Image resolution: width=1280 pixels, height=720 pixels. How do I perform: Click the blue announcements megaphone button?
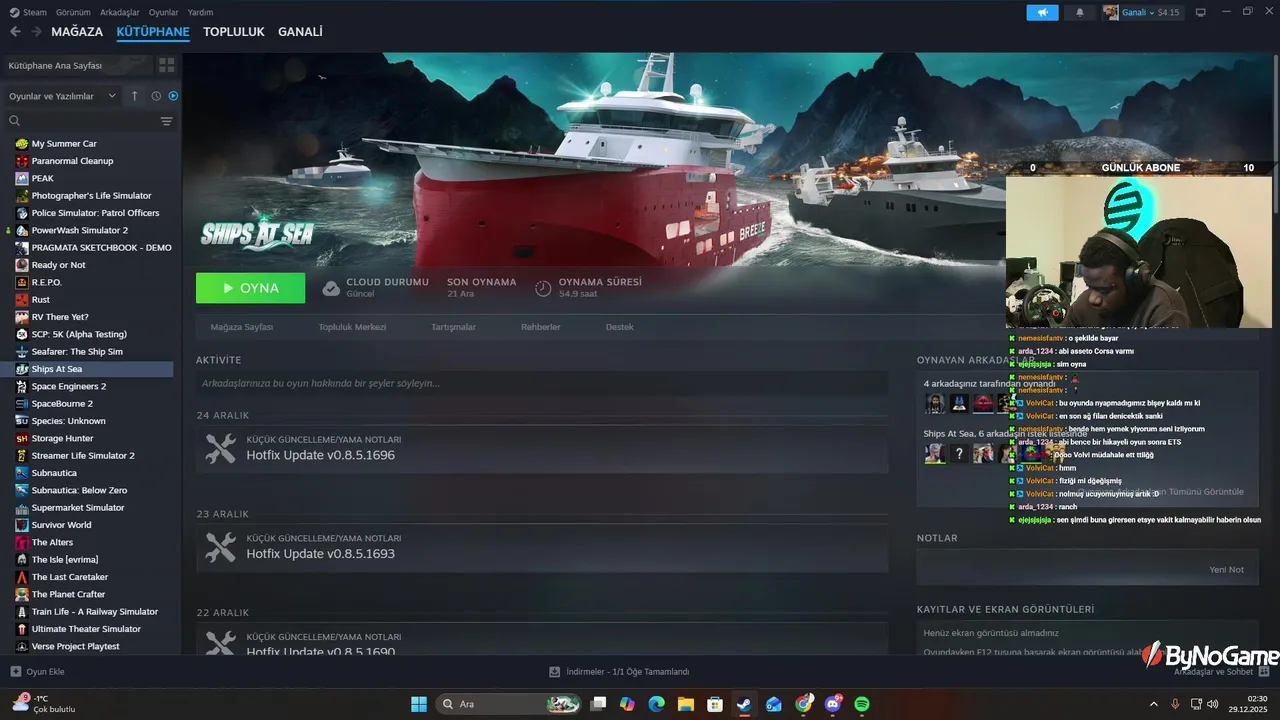point(1042,12)
